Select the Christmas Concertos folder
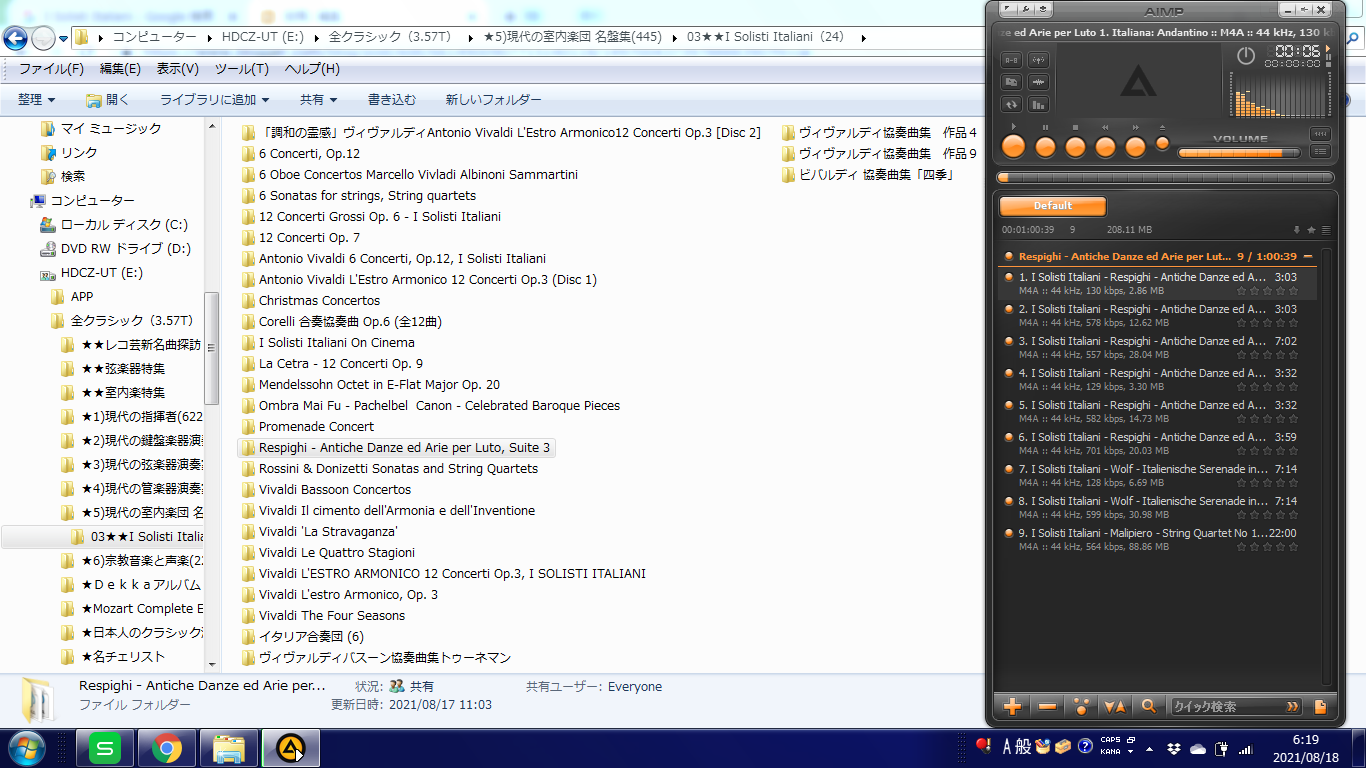The image size is (1366, 768). (x=310, y=301)
